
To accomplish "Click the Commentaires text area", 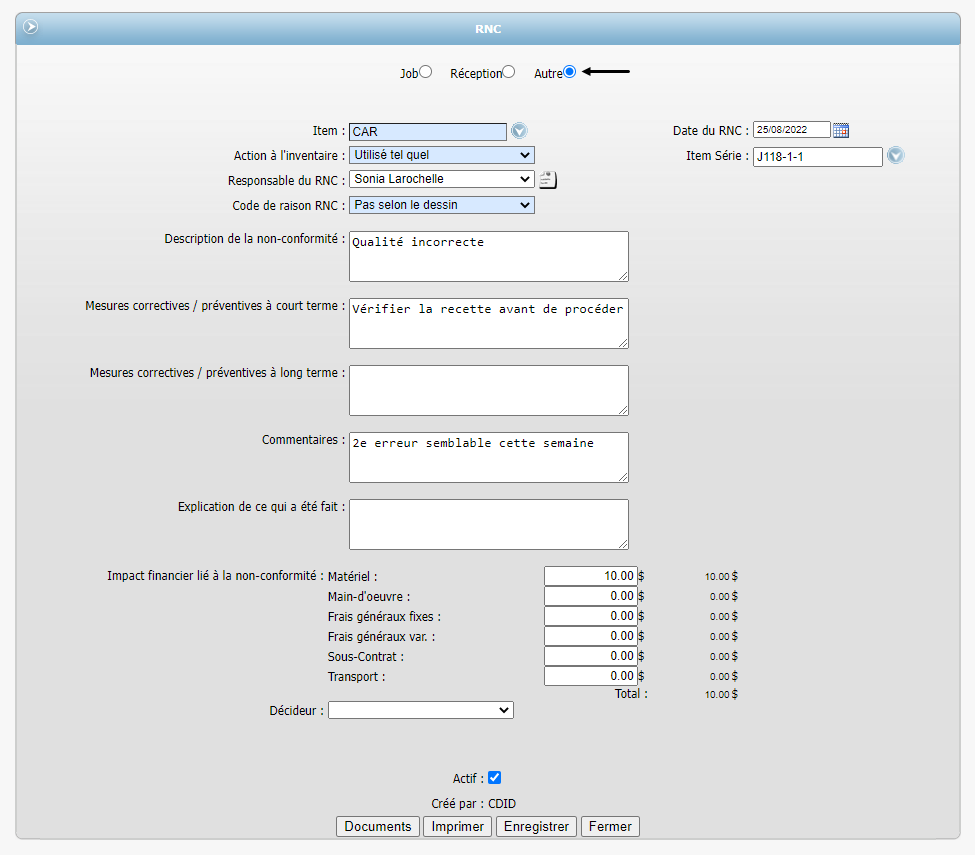I will [488, 457].
